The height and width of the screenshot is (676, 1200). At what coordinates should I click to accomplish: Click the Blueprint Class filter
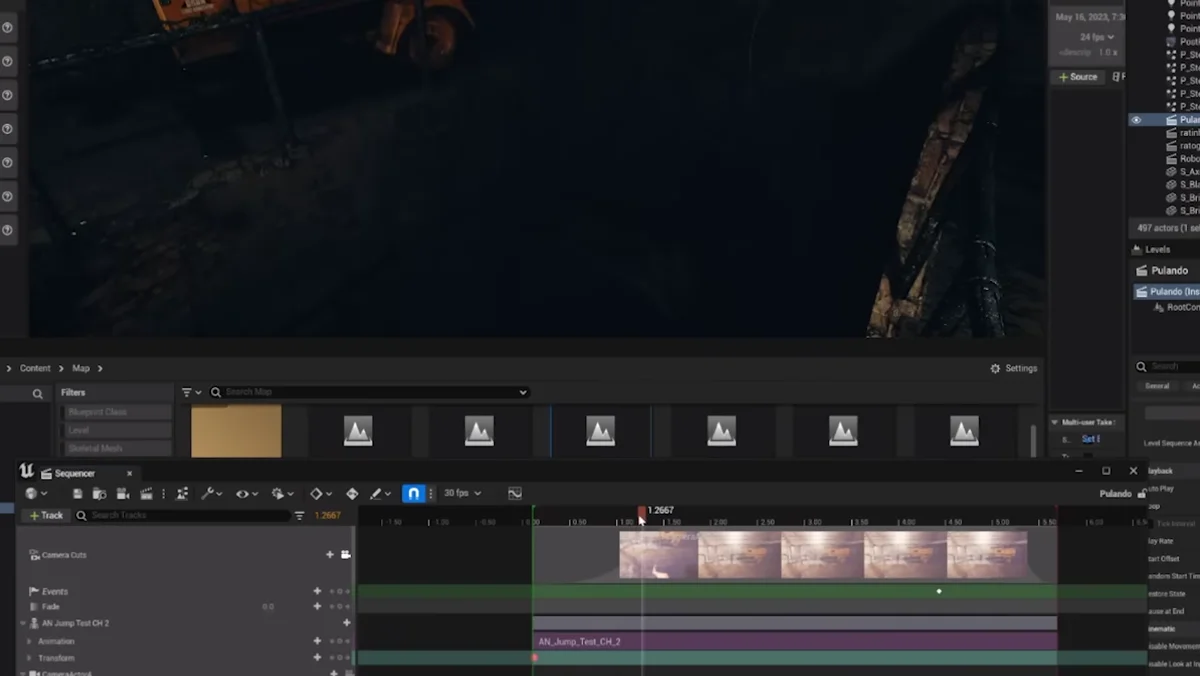[117, 412]
